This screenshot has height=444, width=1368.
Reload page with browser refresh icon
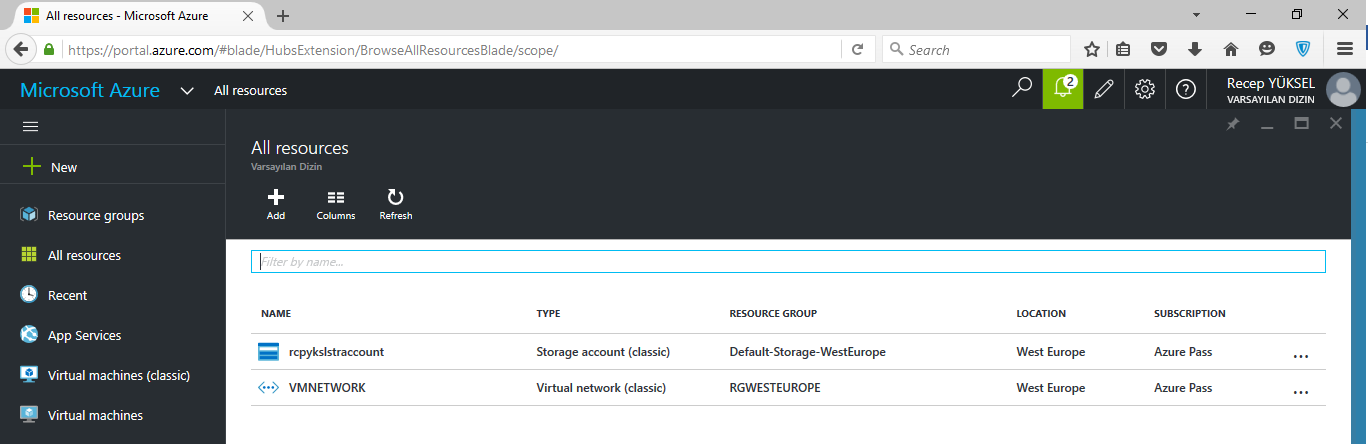[x=857, y=49]
